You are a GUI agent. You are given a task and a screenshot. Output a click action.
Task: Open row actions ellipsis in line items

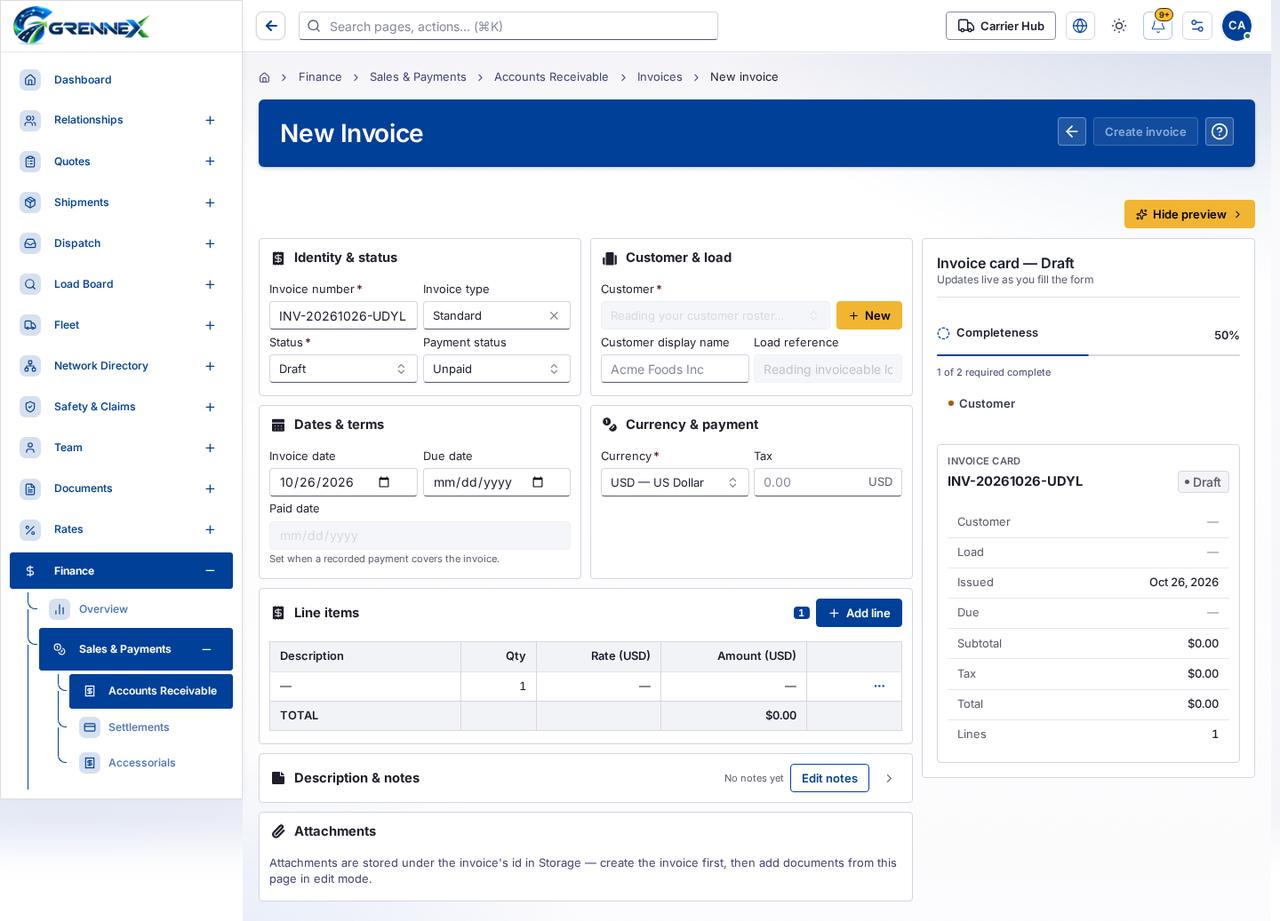(x=879, y=686)
